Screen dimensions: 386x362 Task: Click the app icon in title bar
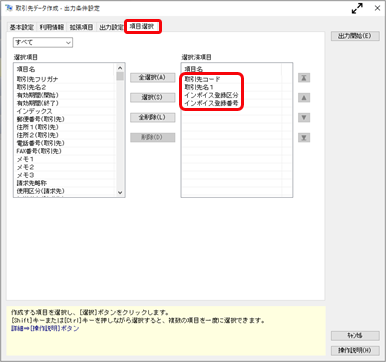pos(9,8)
